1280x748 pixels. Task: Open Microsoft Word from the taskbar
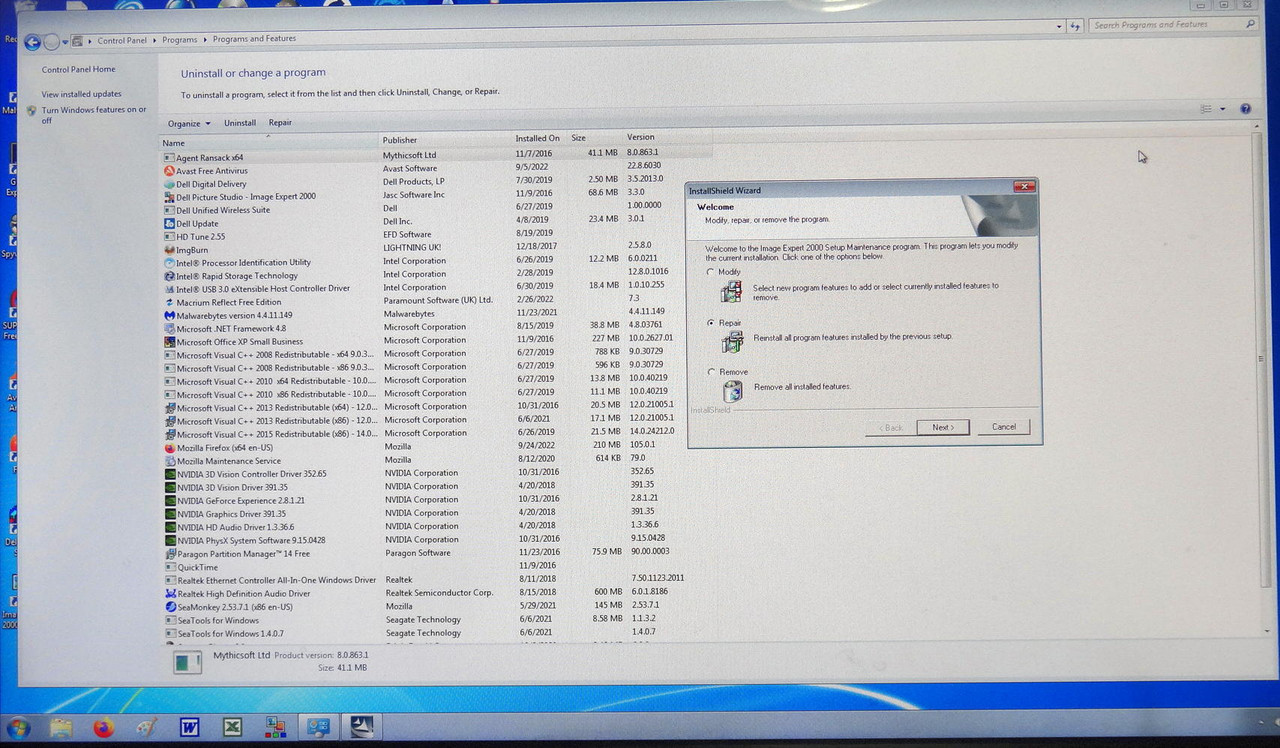tap(189, 727)
